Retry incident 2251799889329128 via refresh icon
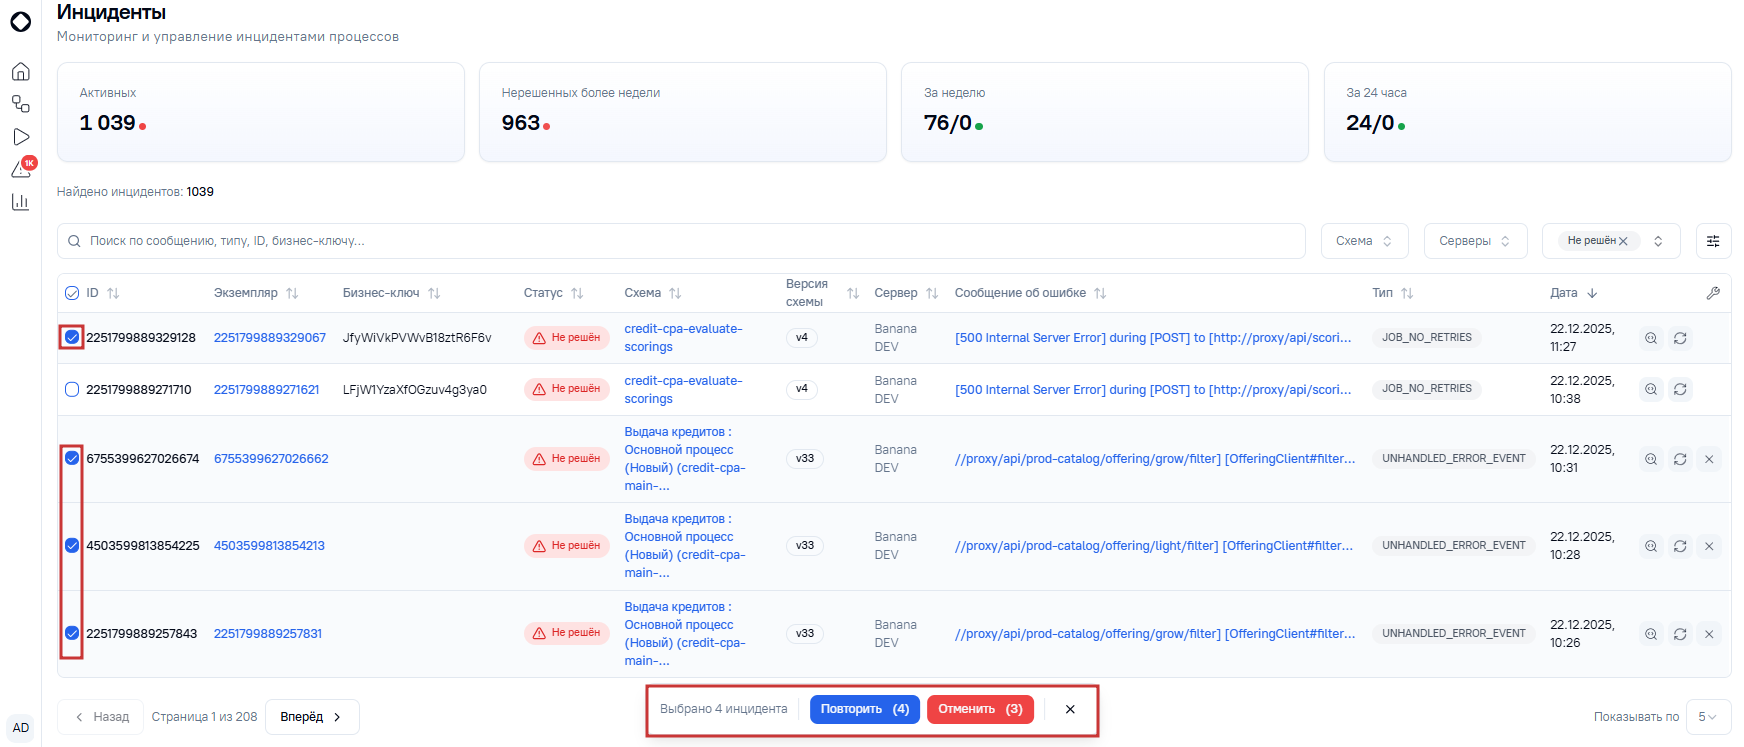 1680,338
